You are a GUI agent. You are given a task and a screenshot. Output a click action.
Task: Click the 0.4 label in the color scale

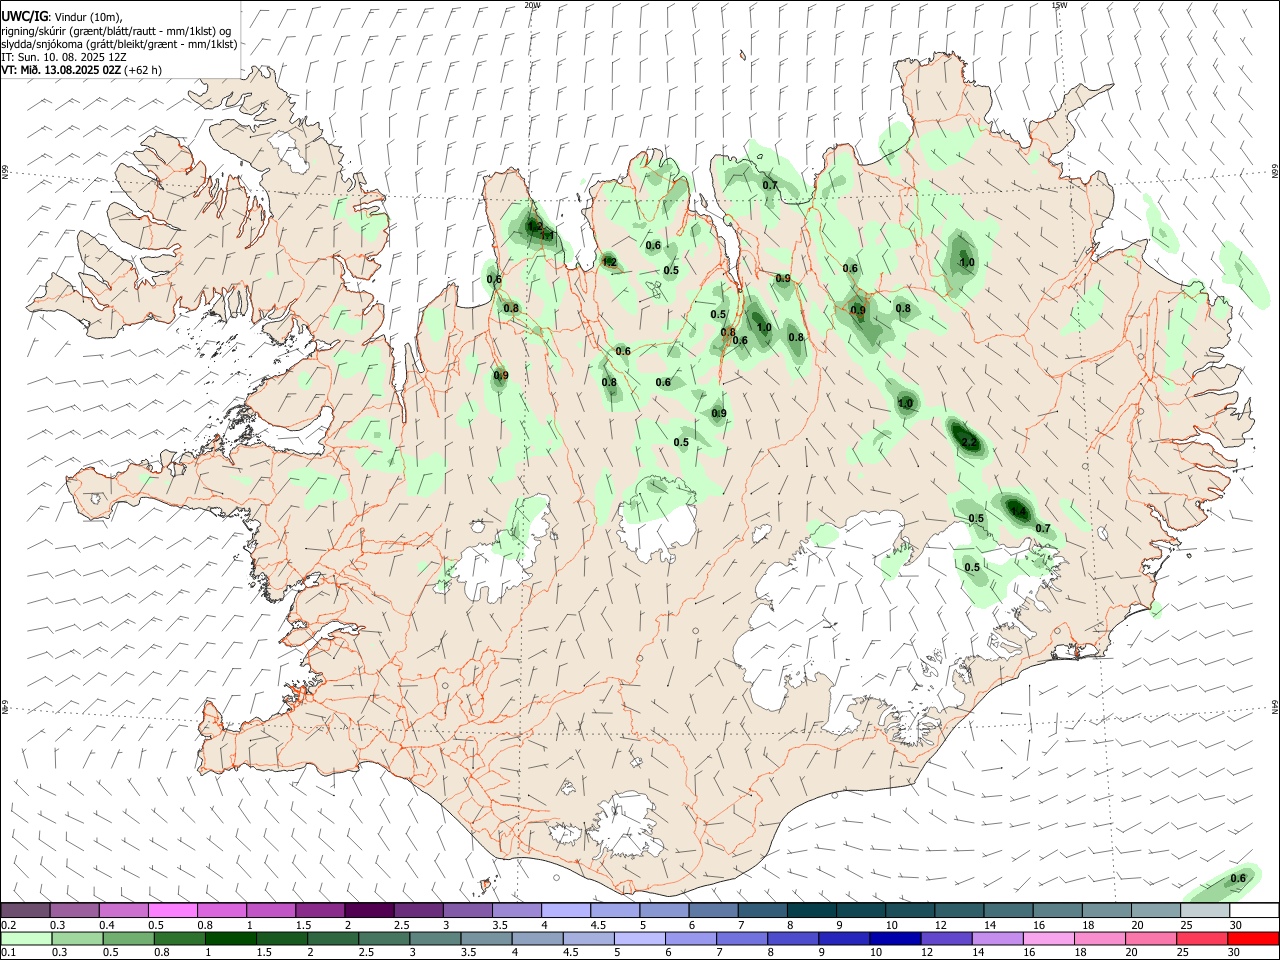(107, 925)
